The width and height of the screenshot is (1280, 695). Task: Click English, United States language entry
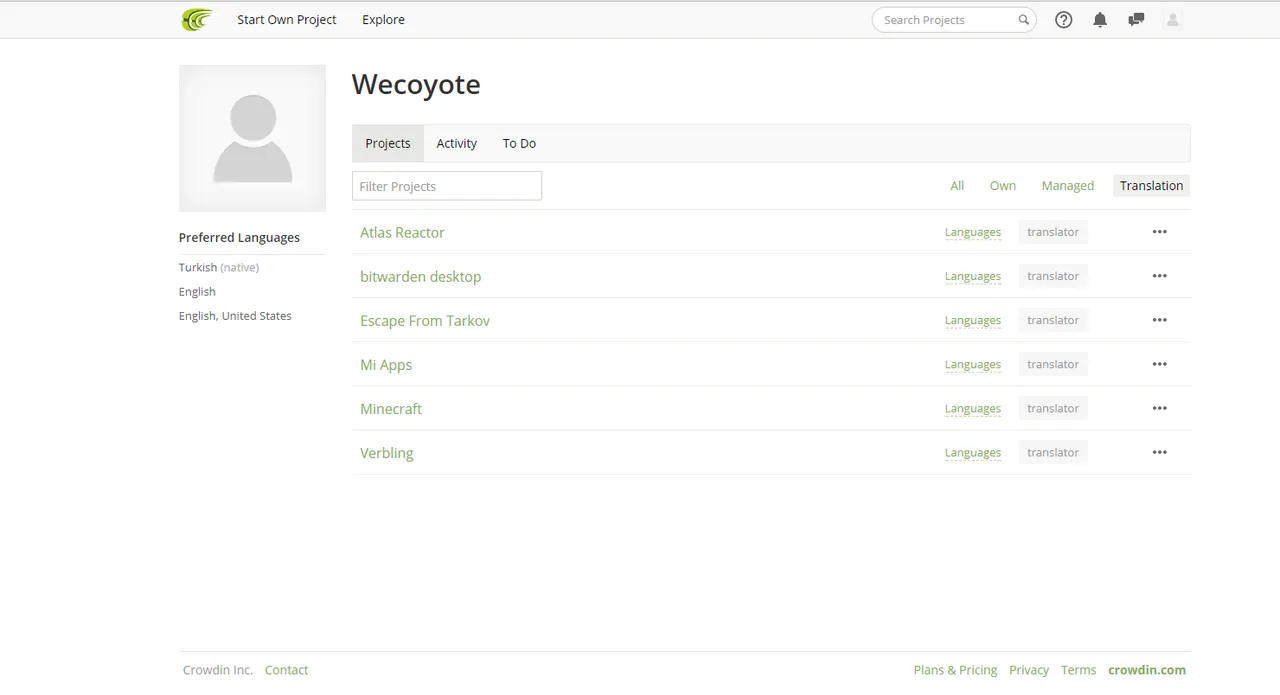pos(235,315)
